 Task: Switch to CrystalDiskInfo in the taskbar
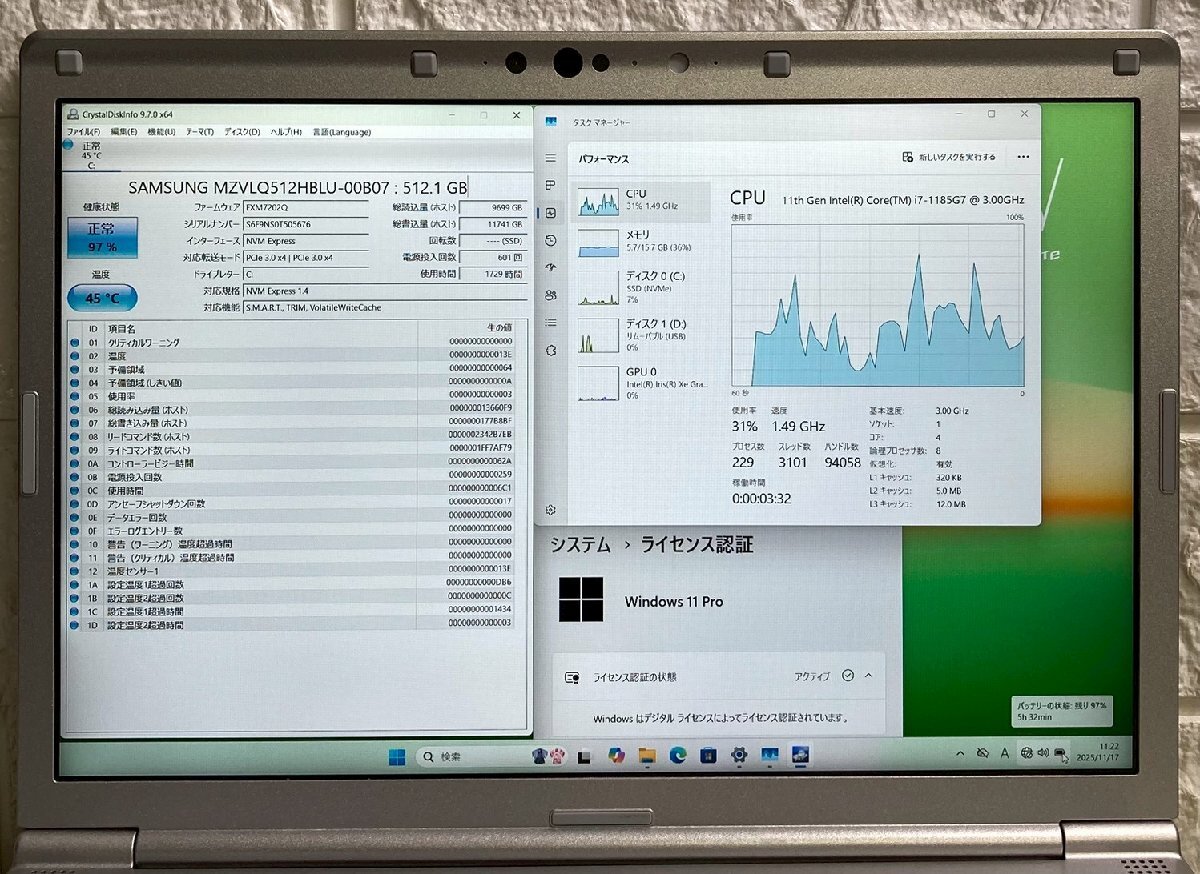801,756
